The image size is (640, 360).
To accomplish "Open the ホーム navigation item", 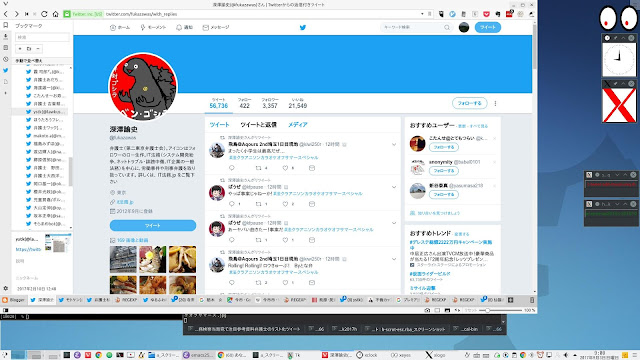I will [x=120, y=27].
